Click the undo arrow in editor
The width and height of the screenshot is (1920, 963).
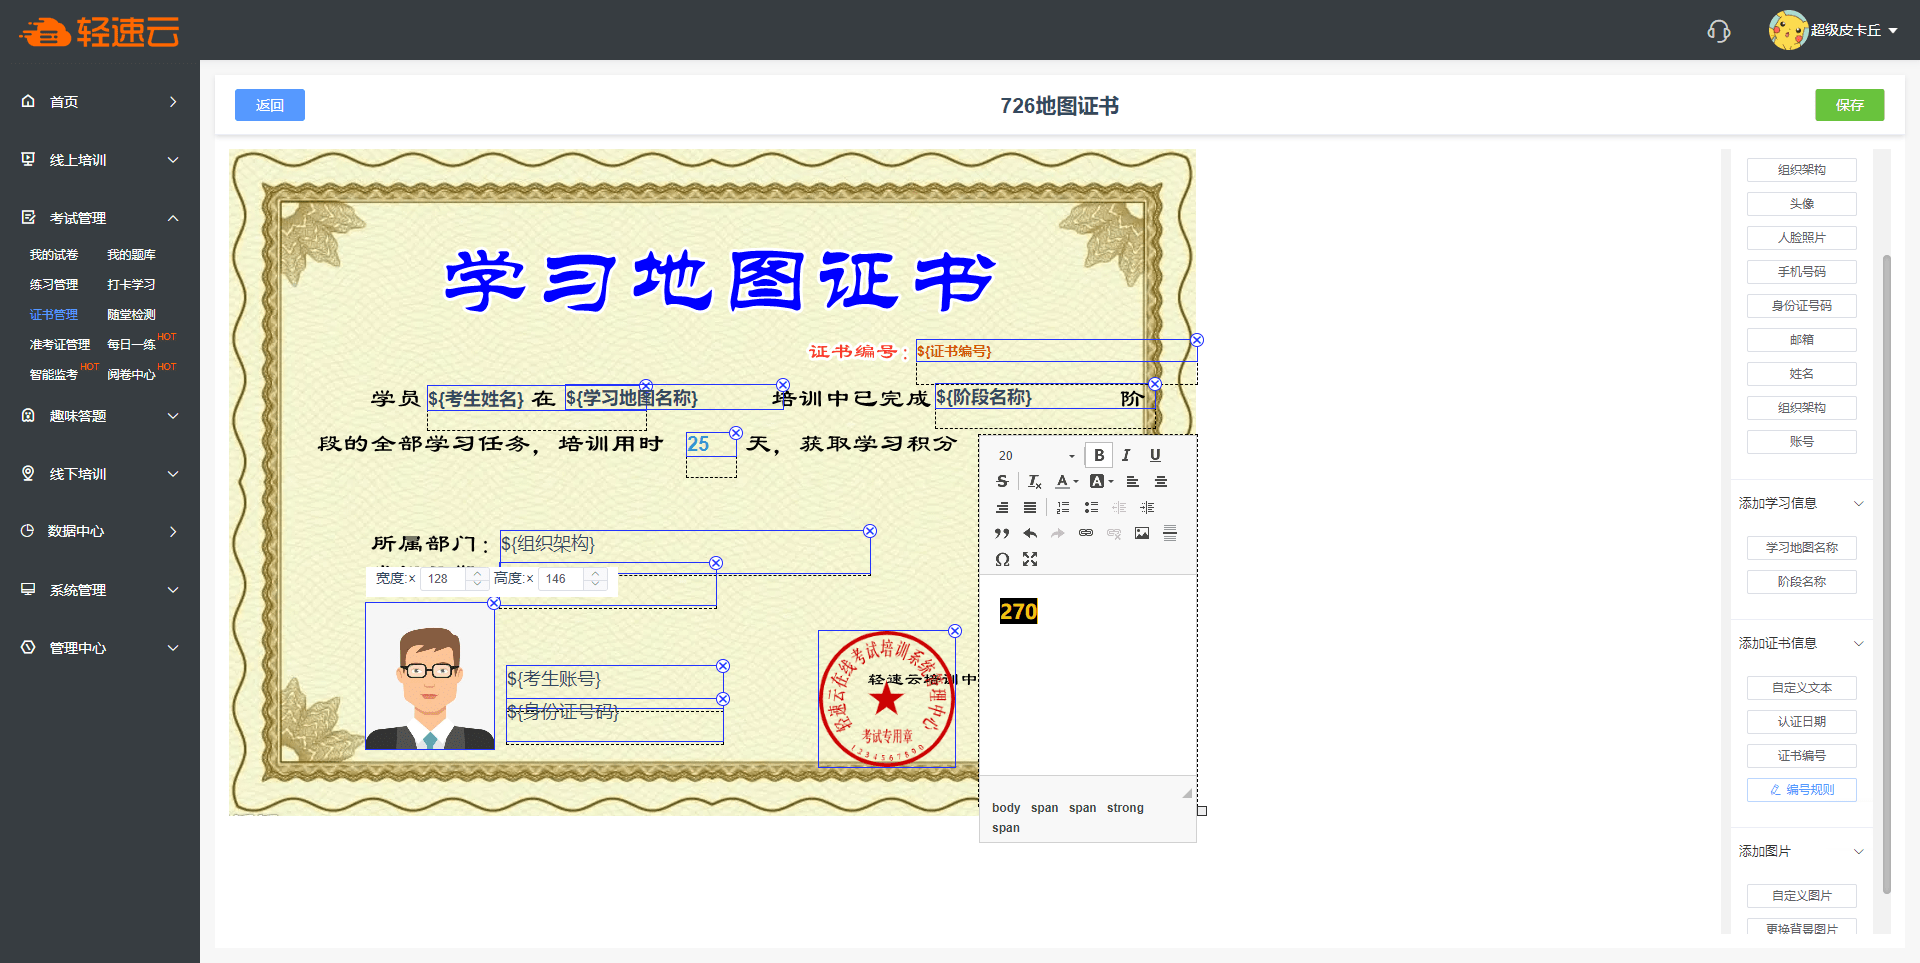pos(1030,533)
